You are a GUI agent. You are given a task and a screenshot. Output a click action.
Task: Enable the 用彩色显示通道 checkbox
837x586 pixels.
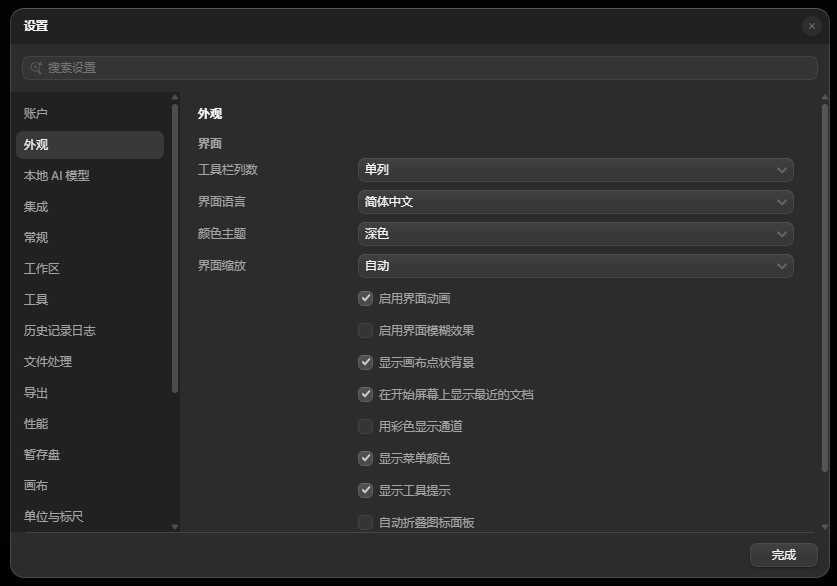(365, 426)
